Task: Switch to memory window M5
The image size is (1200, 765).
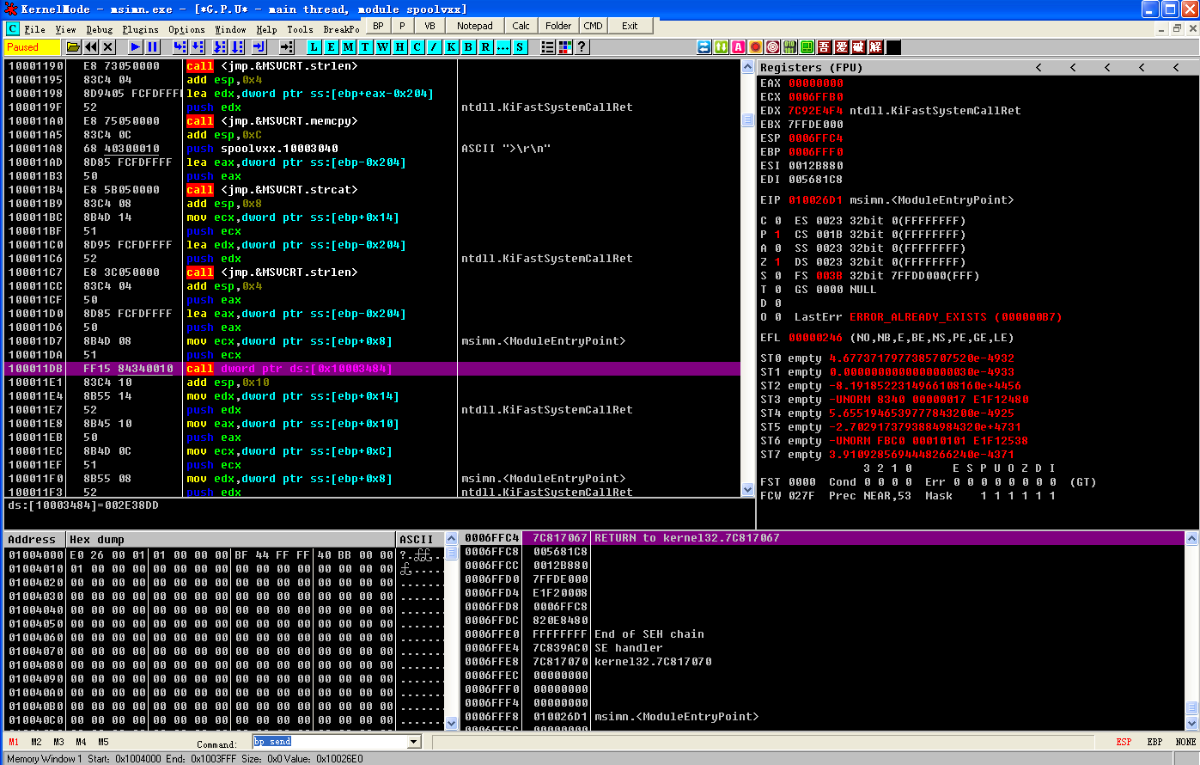Action: [x=102, y=742]
